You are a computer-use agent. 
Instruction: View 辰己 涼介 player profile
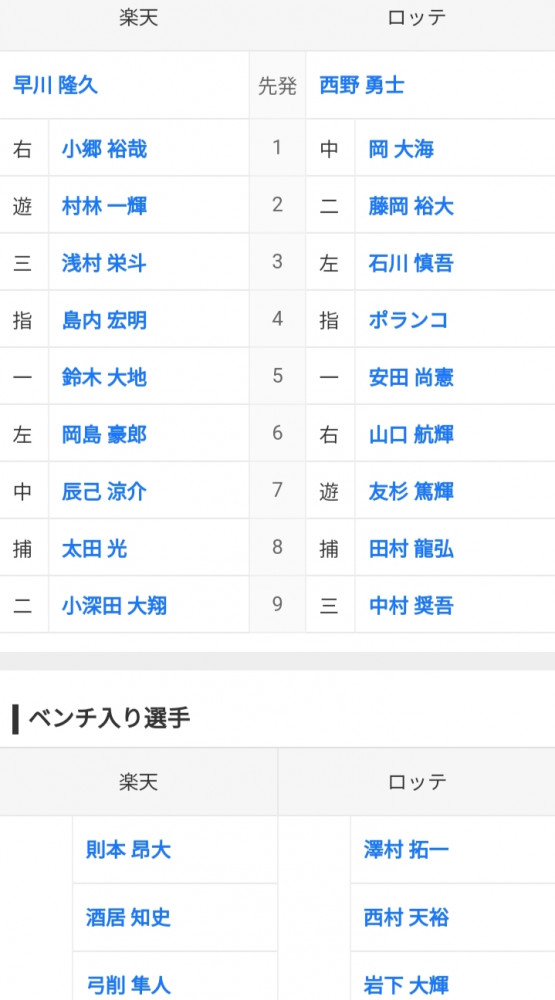(104, 491)
